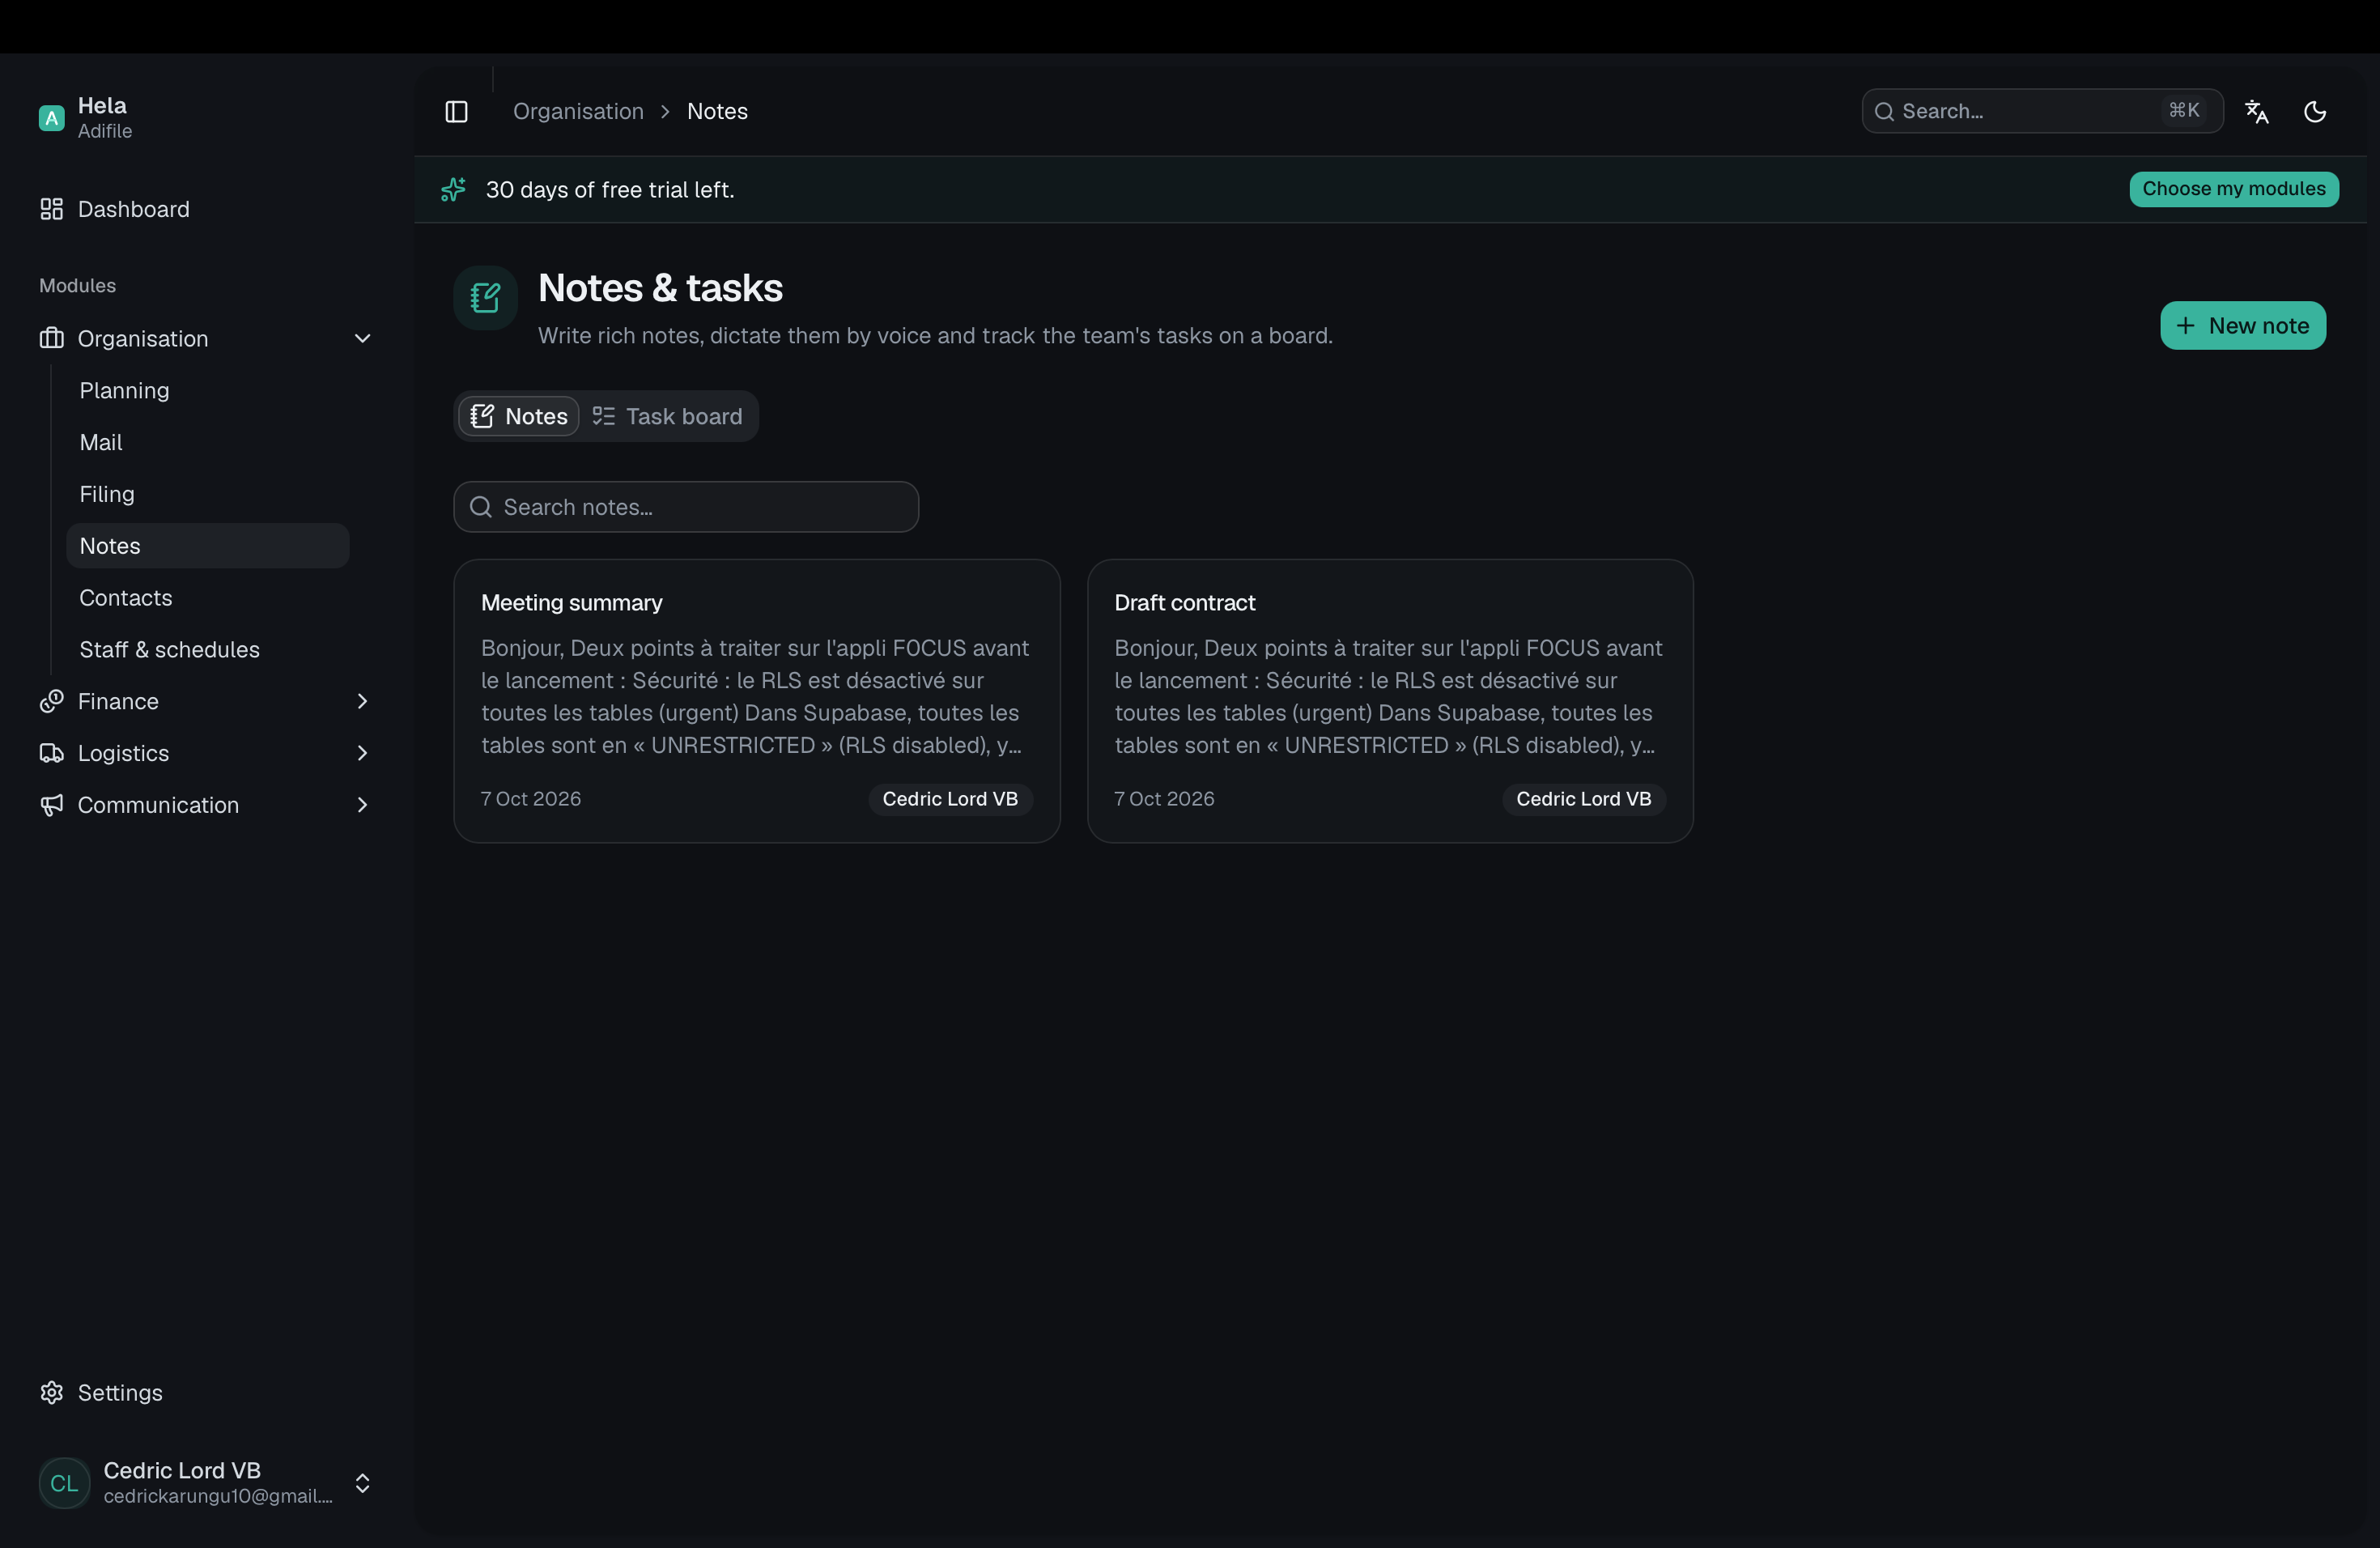Screen dimensions: 2380x1548
Task: Toggle dark mode moon icon
Action: click(2315, 111)
